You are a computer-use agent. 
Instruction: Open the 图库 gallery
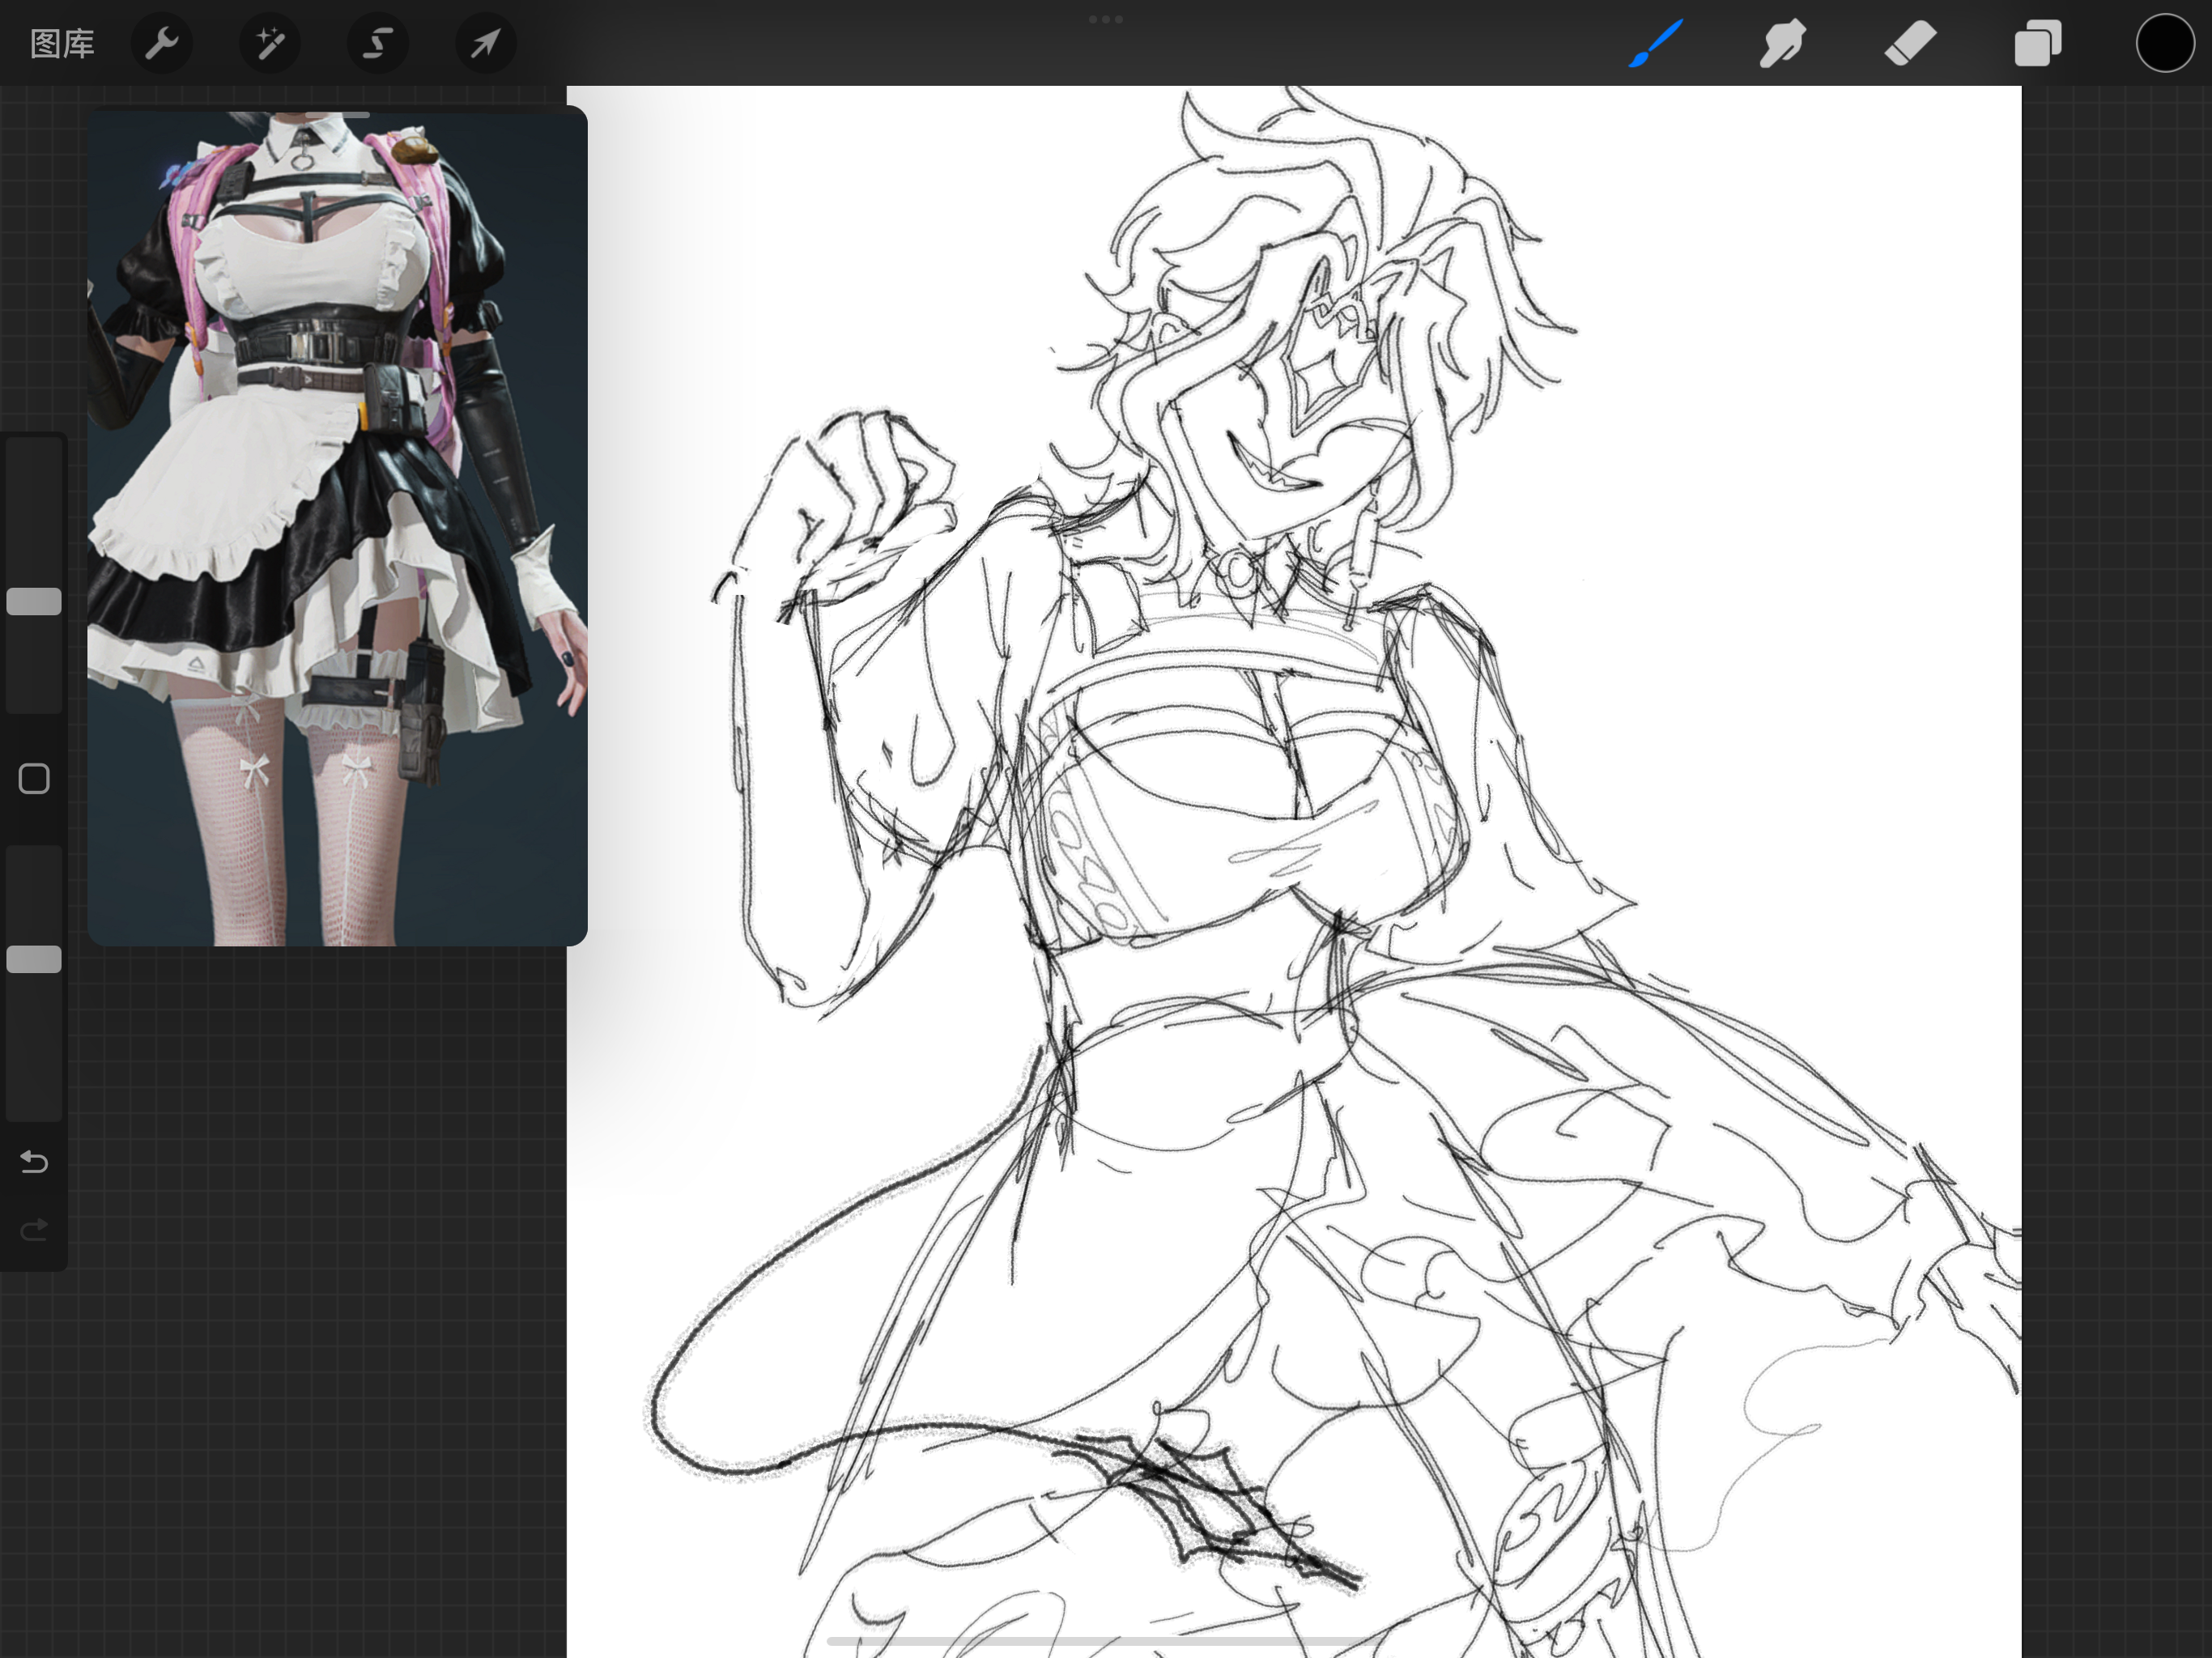[x=62, y=43]
